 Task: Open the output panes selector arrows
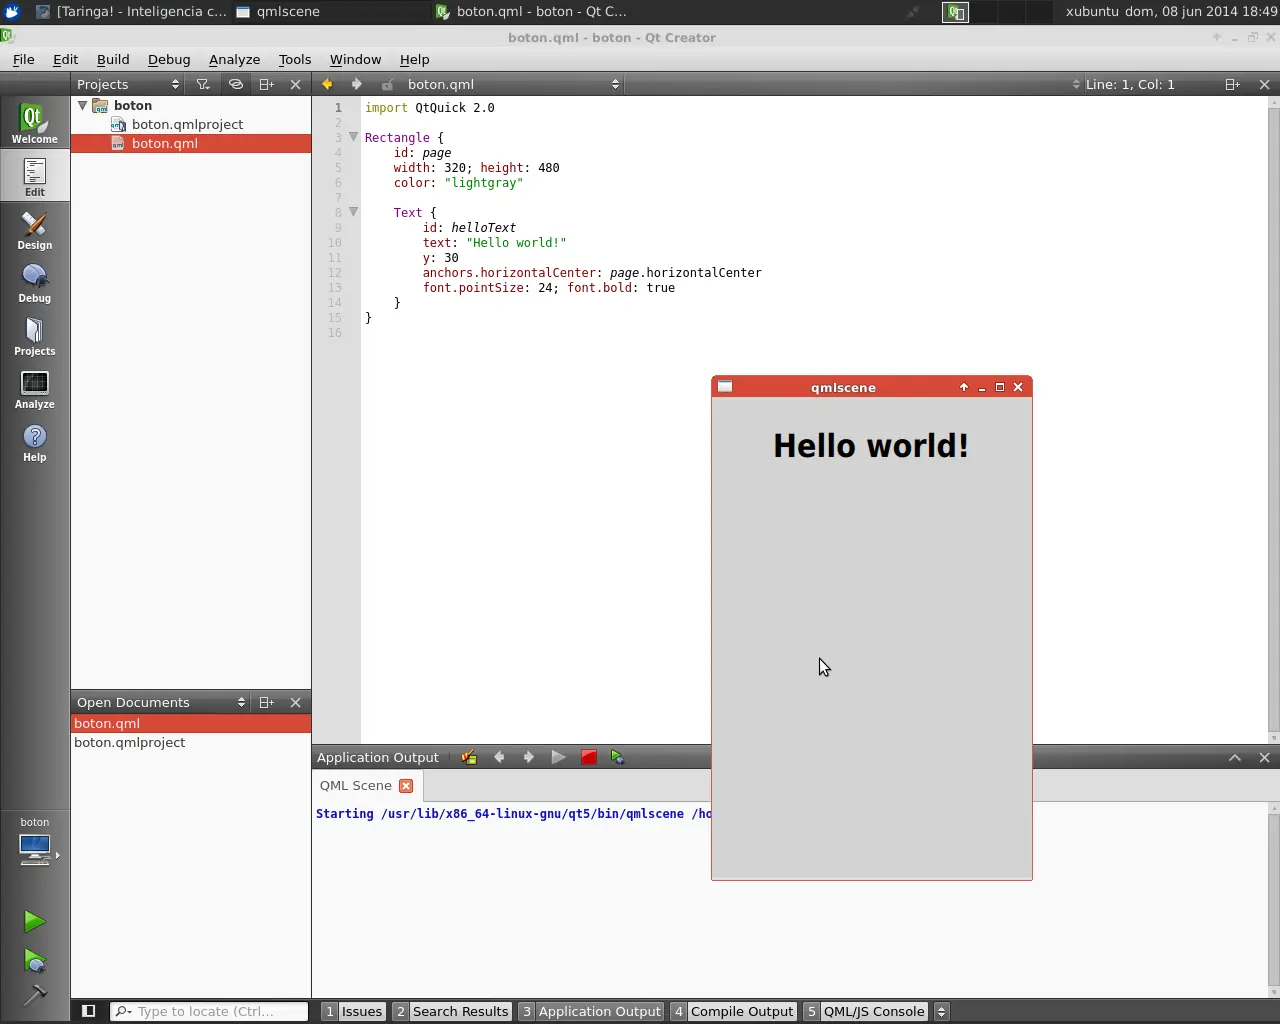tap(941, 1011)
